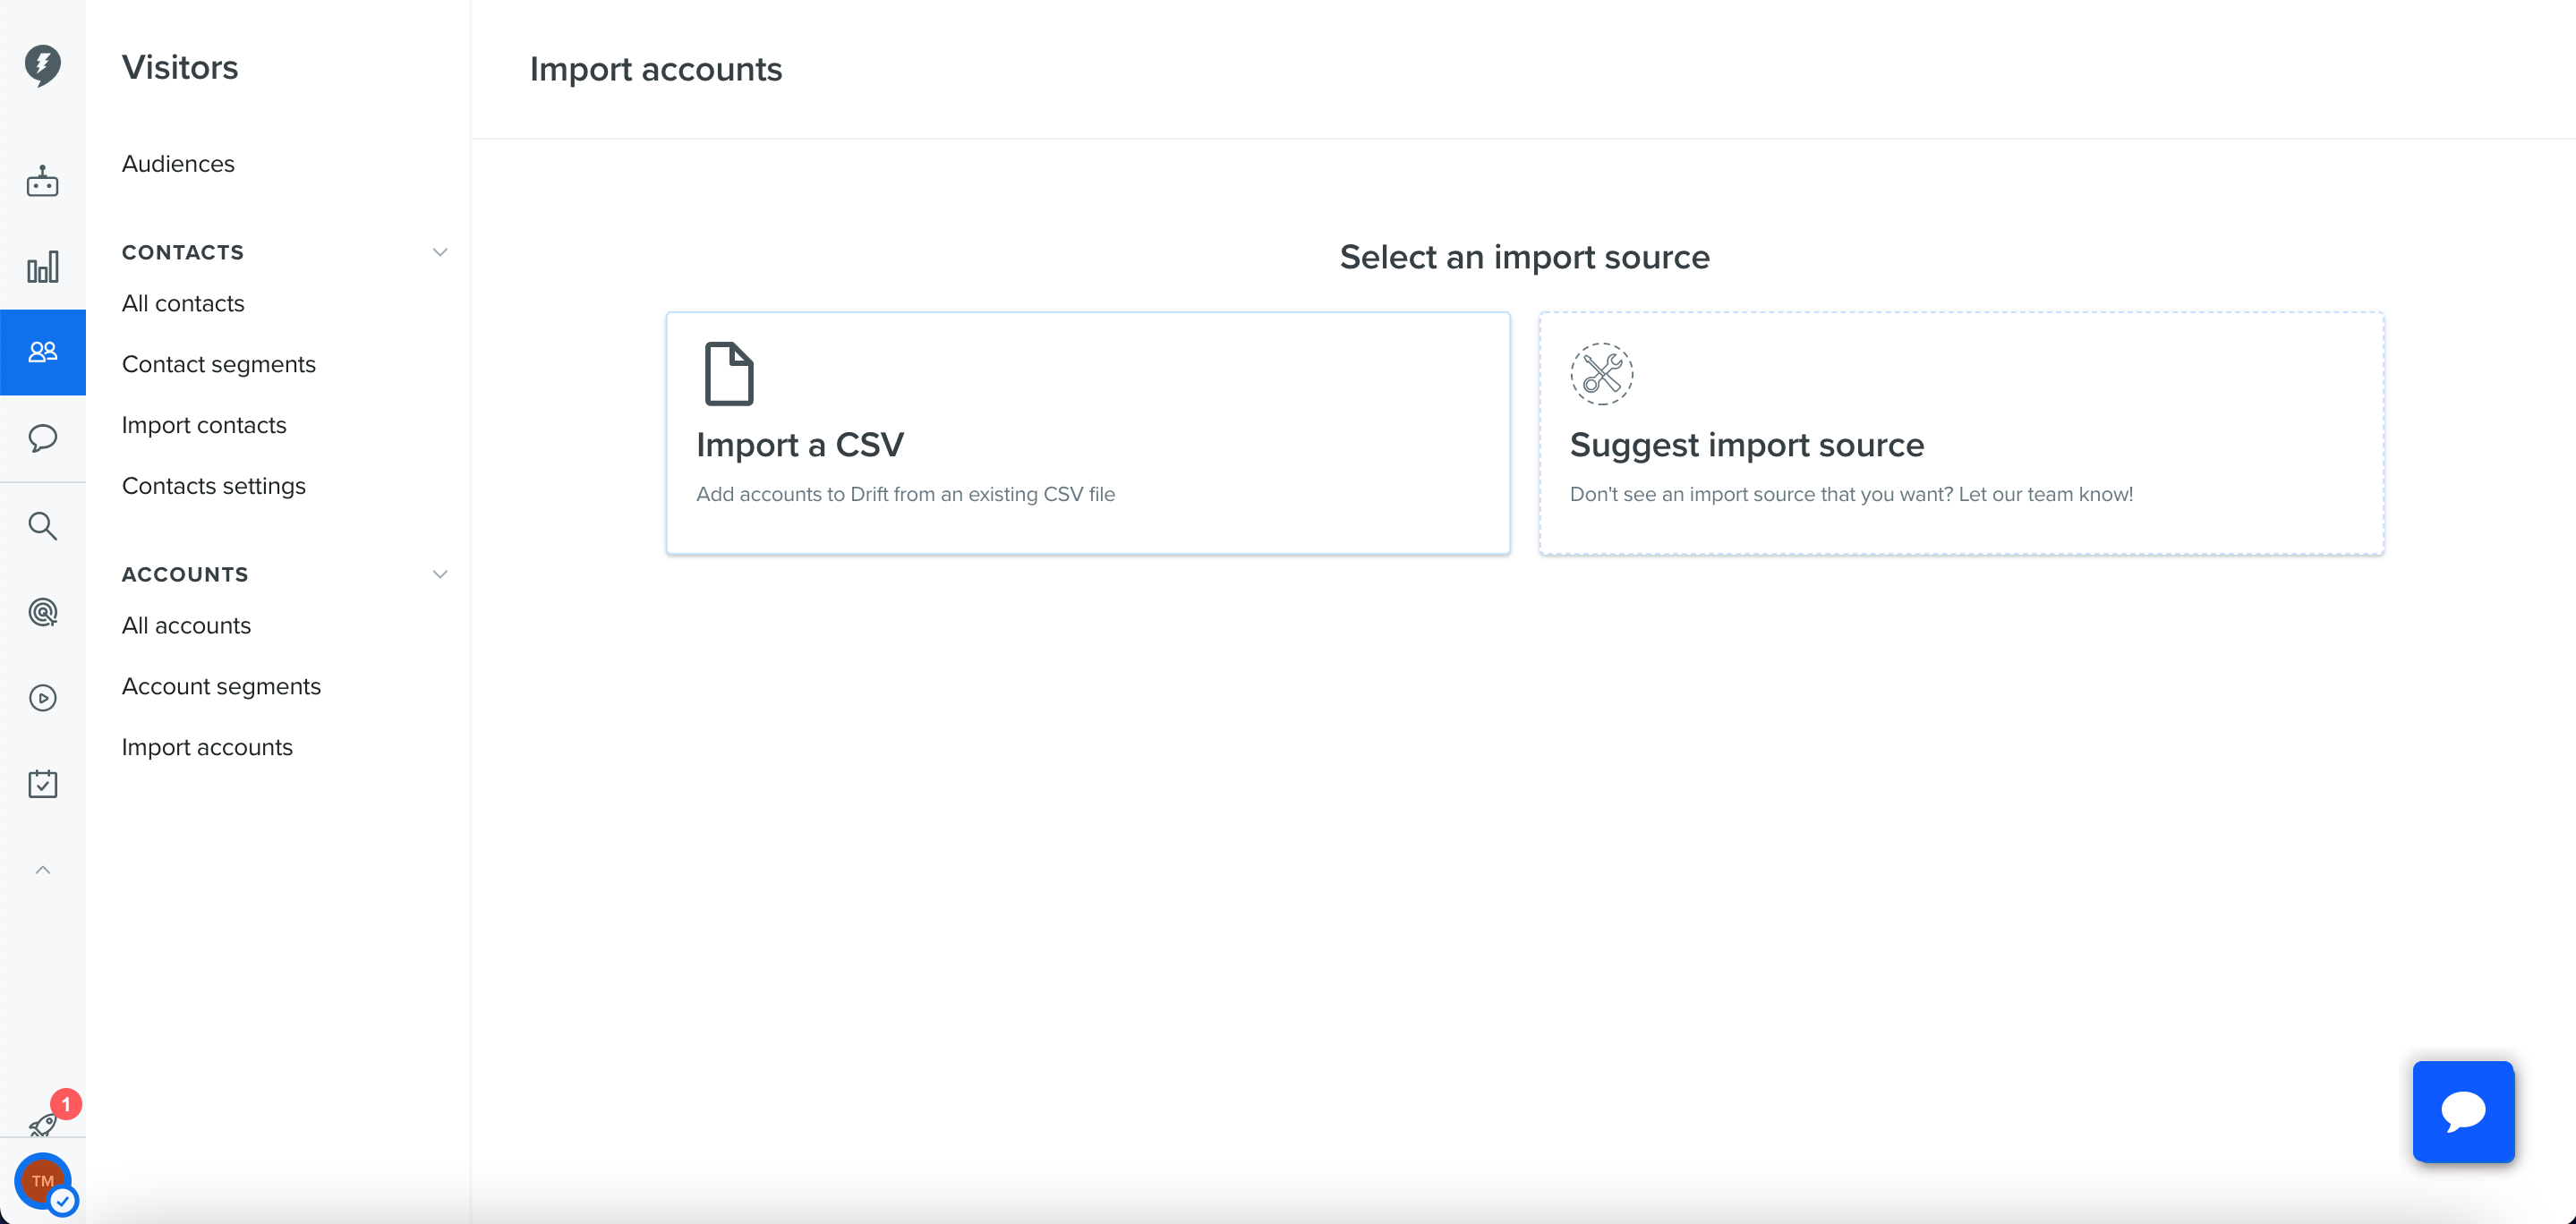Open the blue chat widget button

pyautogui.click(x=2463, y=1111)
